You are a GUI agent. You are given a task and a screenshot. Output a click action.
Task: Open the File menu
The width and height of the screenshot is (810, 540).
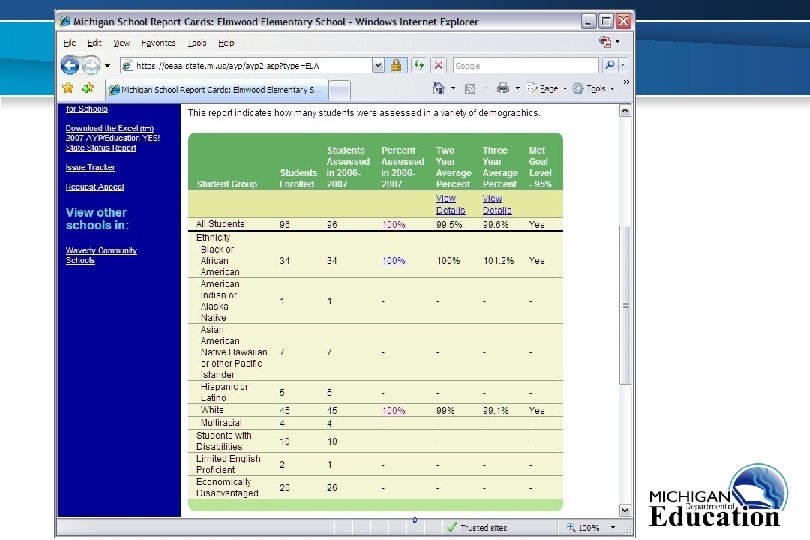70,43
